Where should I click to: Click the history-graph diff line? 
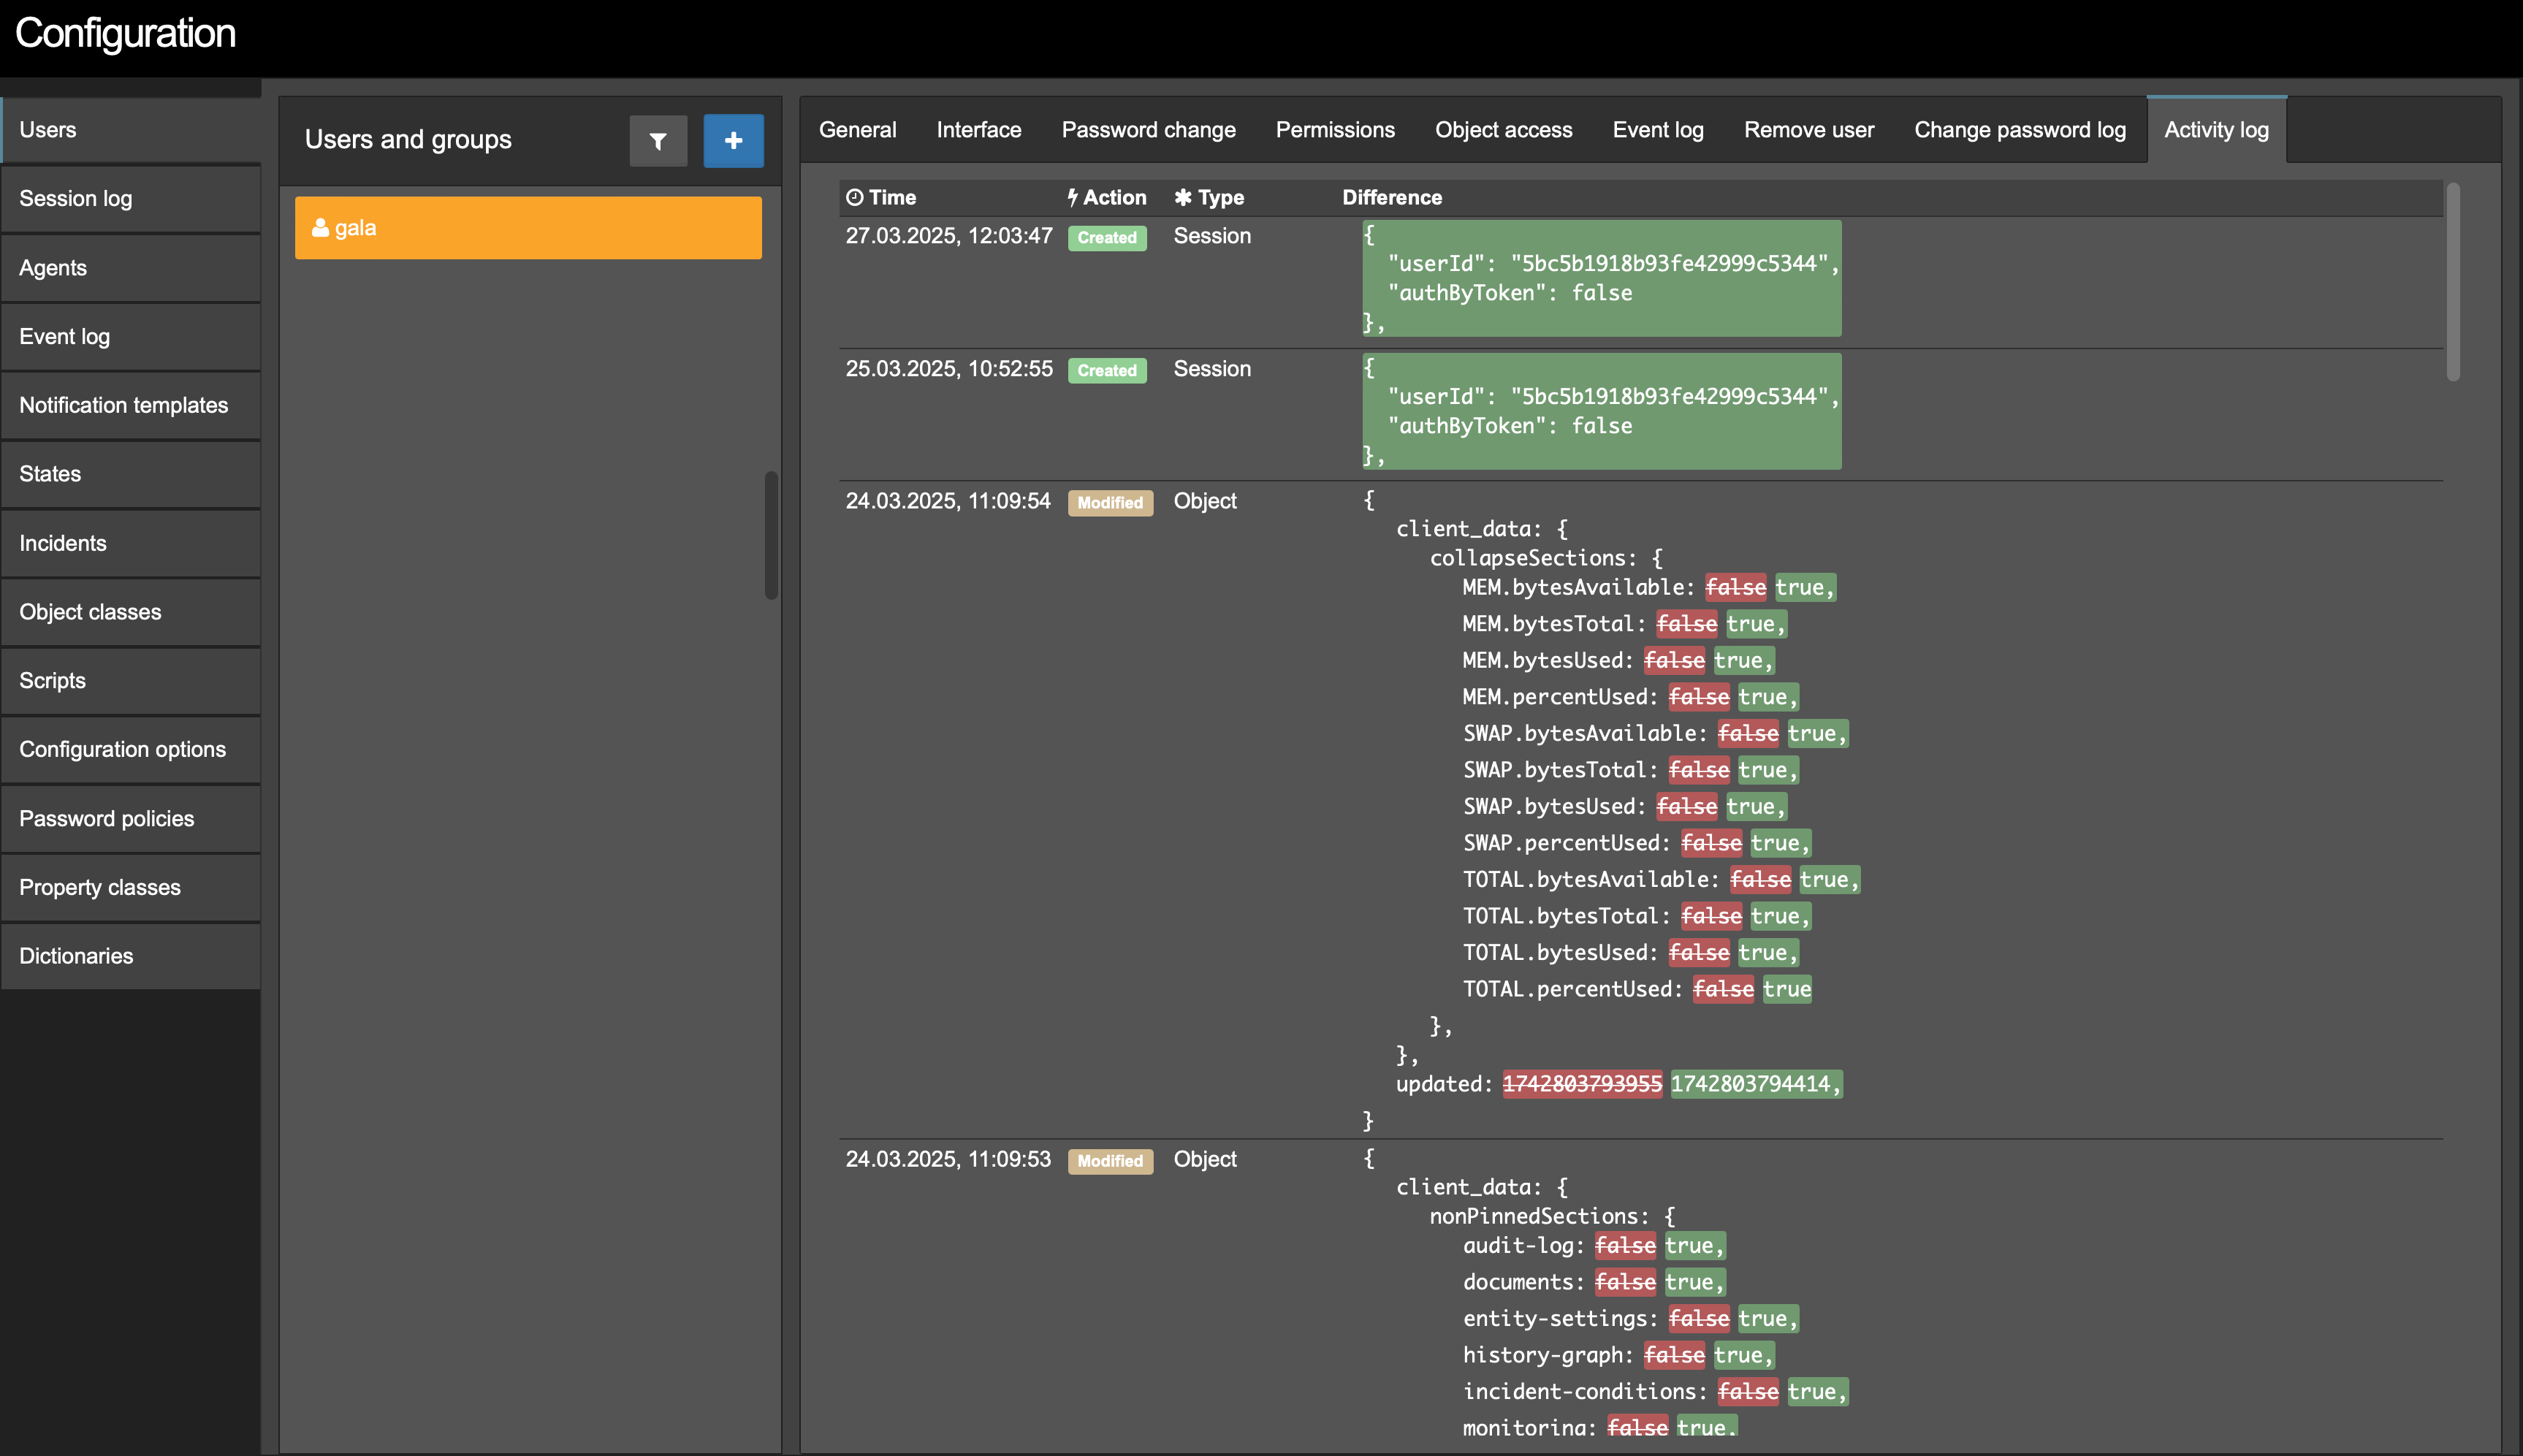[1618, 1355]
